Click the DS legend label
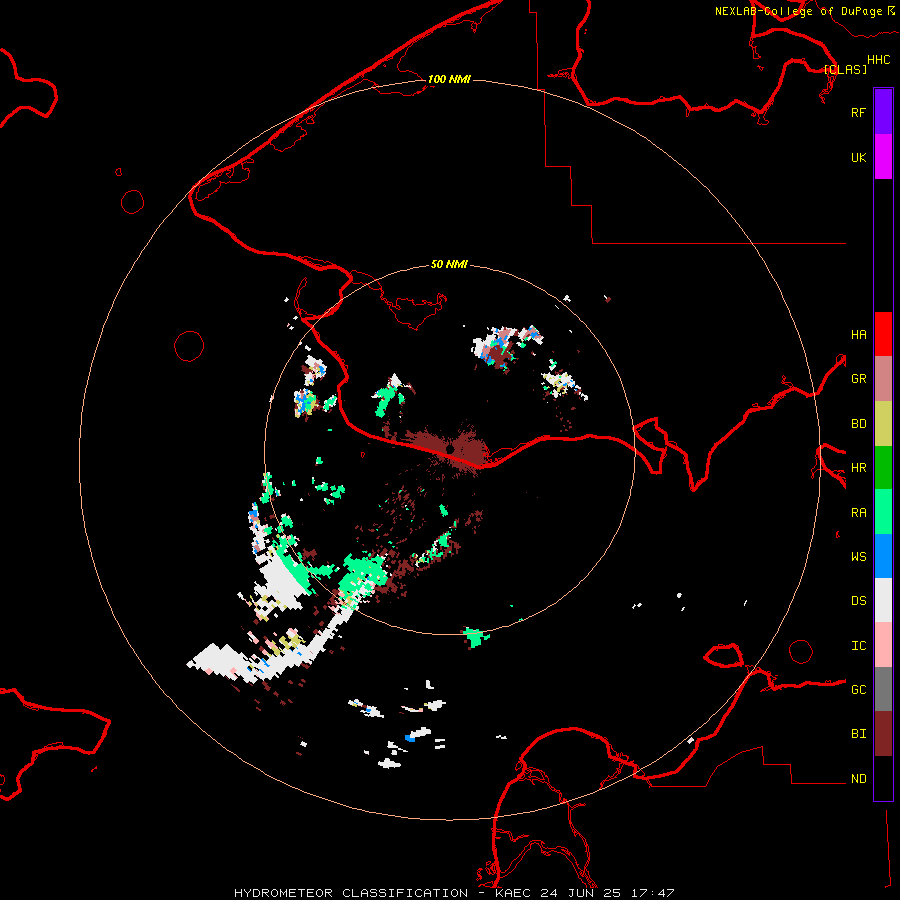 point(859,601)
